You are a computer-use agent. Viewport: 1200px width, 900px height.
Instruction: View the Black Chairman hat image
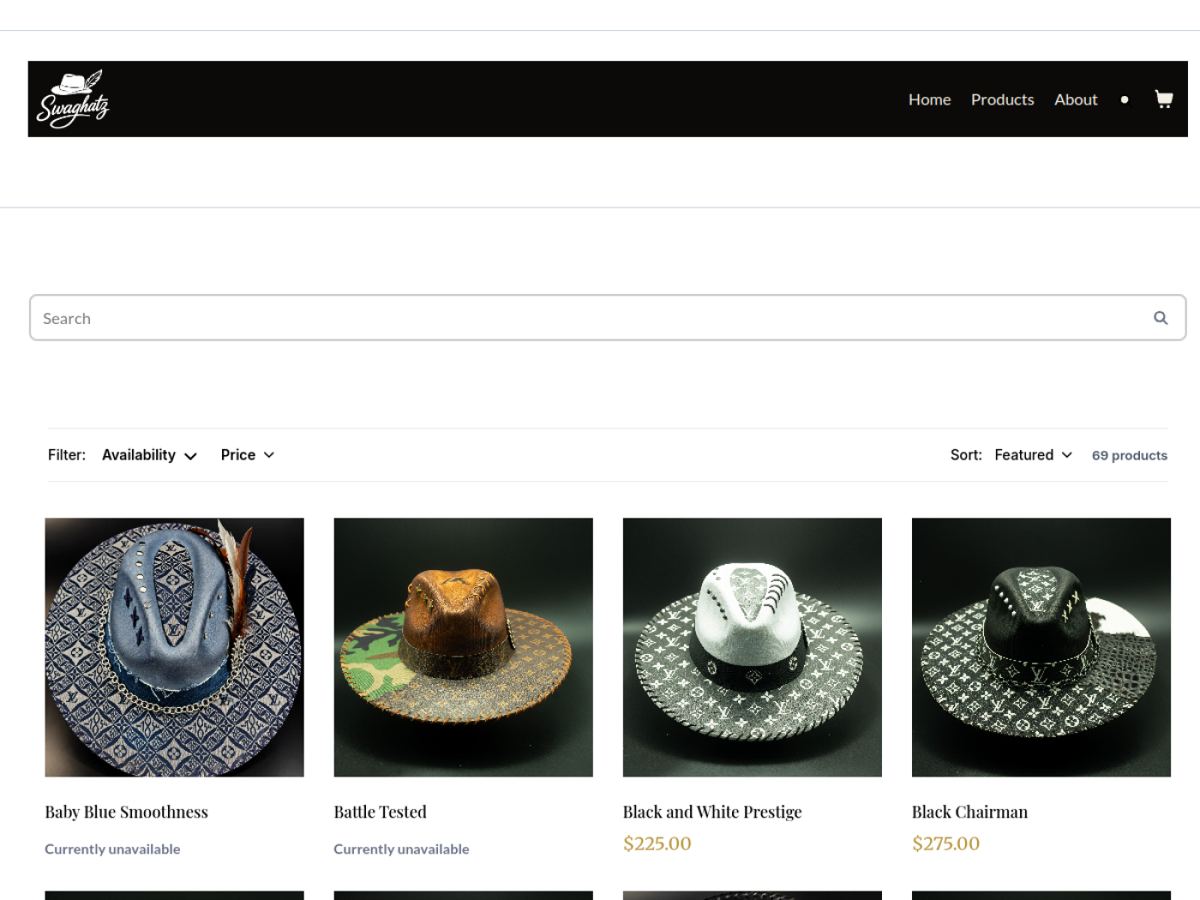coord(1041,647)
